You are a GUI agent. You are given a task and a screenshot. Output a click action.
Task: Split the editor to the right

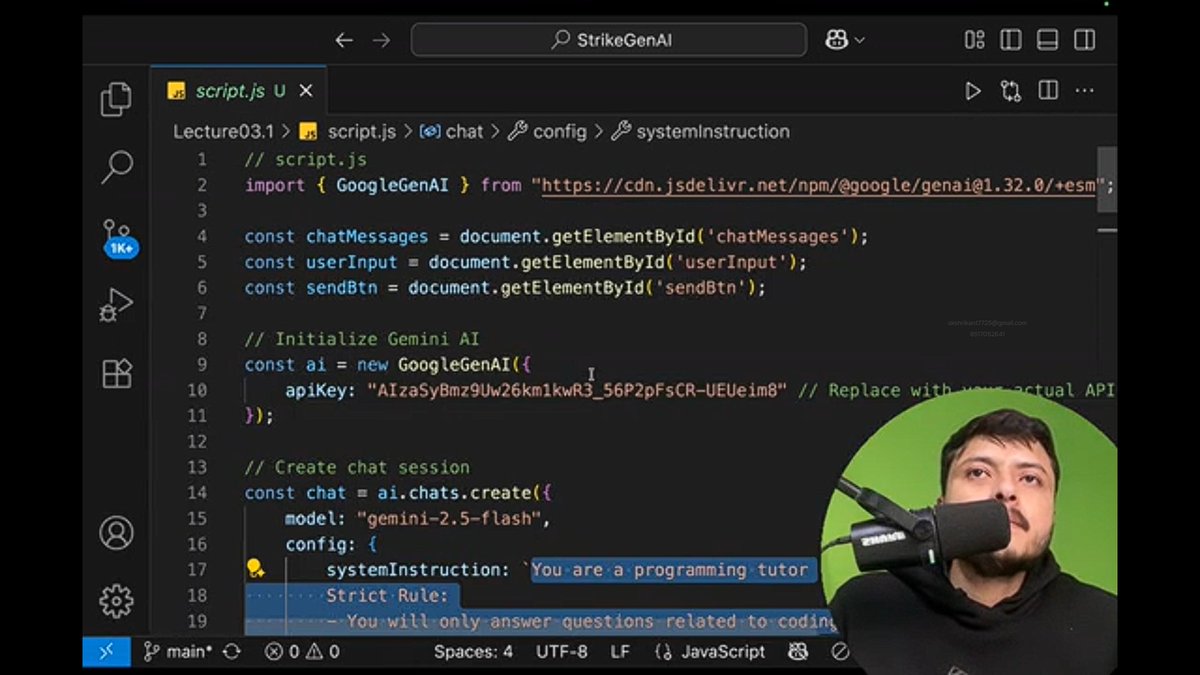coord(1048,91)
